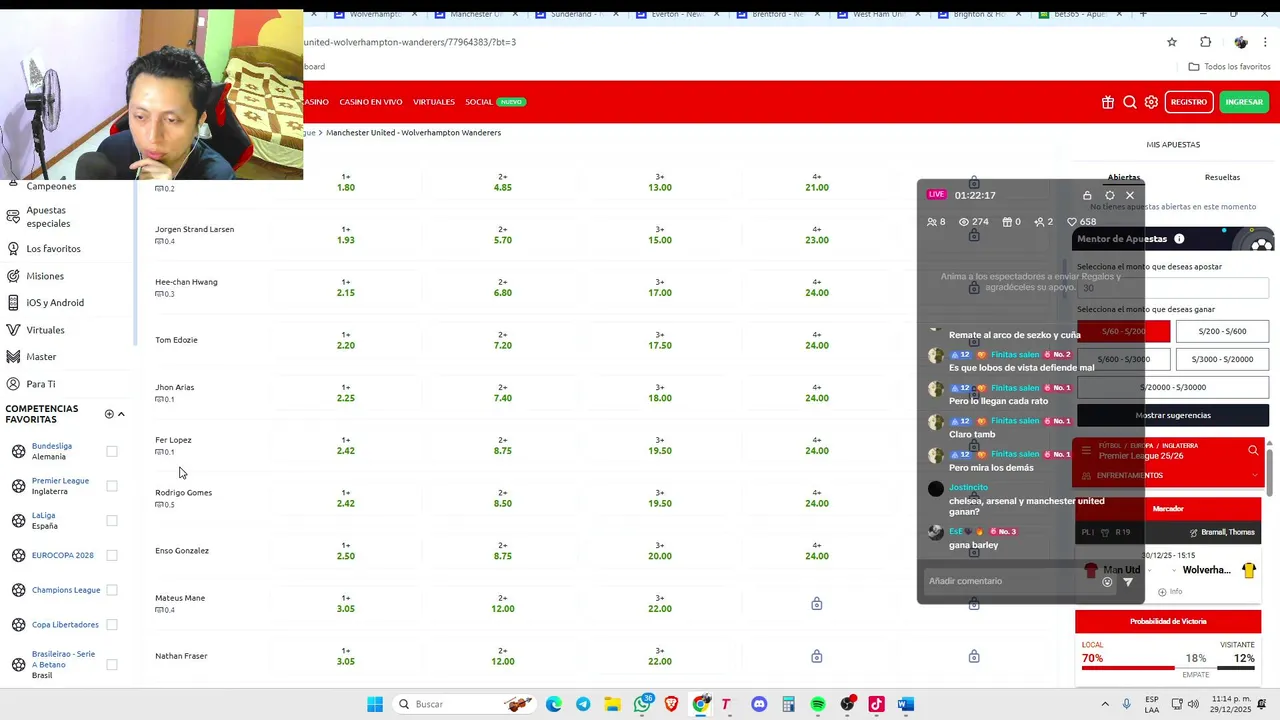Viewport: 1280px width, 720px height.
Task: Click the REGISTRO button
Action: [1189, 102]
